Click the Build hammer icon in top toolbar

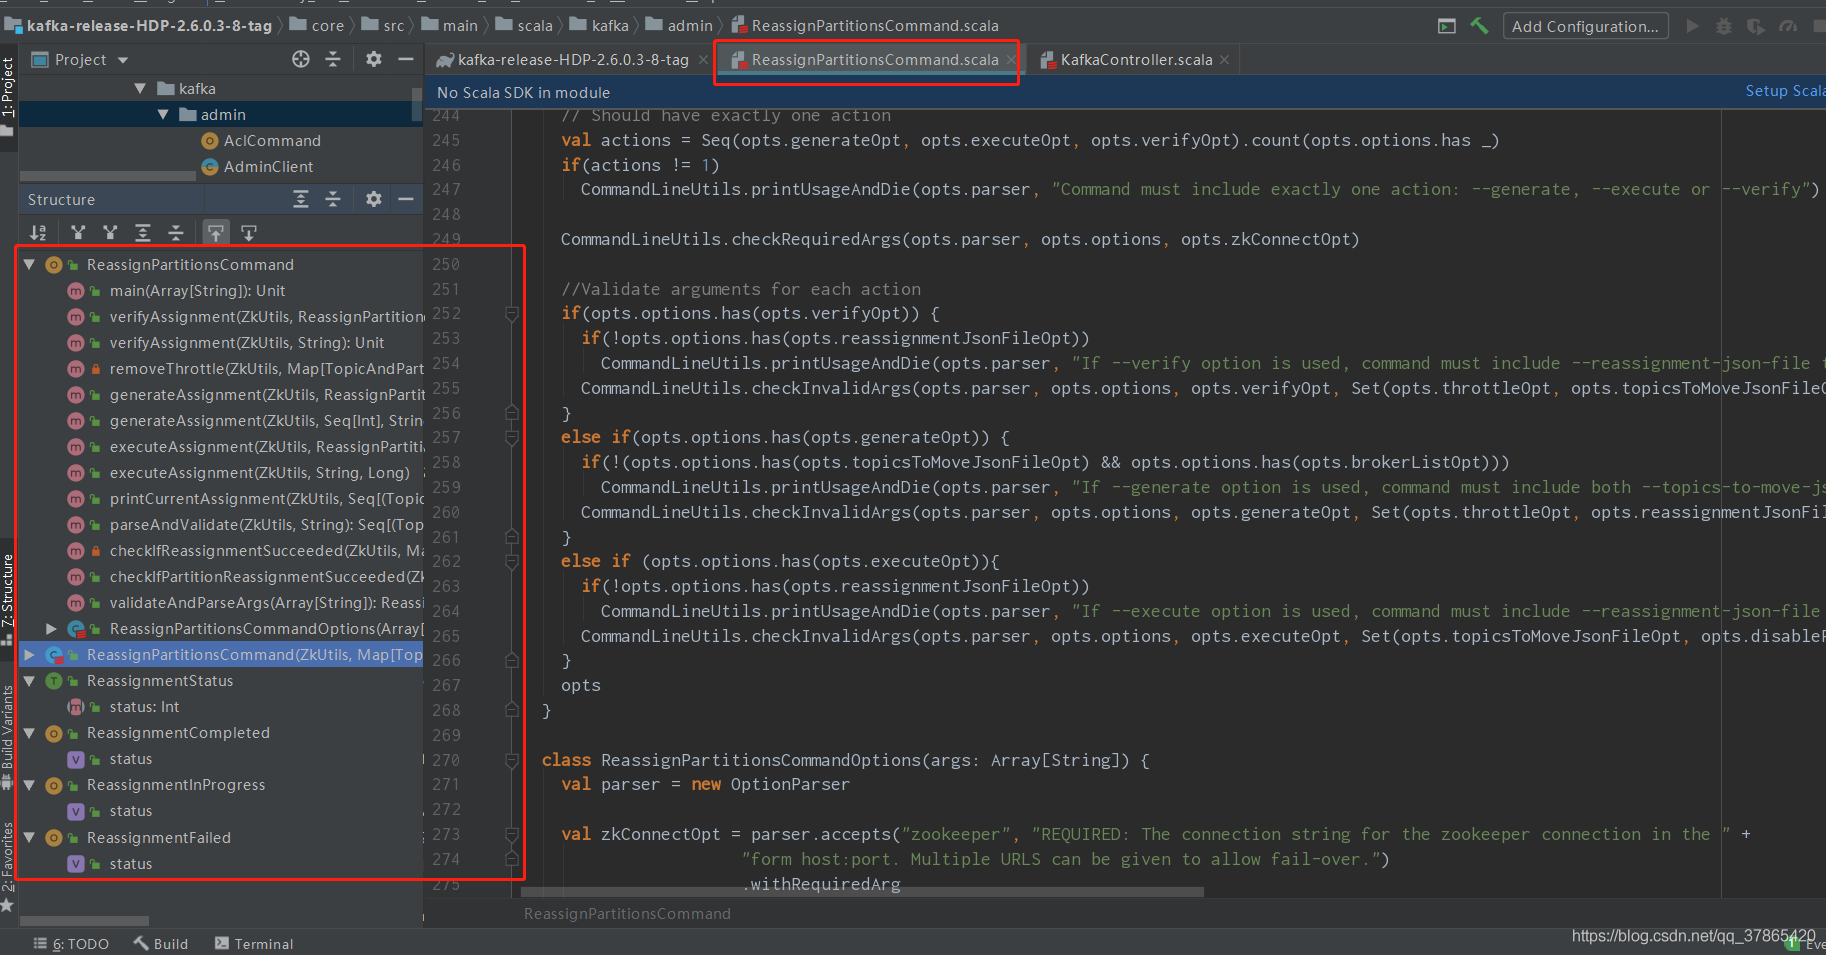point(1479,26)
